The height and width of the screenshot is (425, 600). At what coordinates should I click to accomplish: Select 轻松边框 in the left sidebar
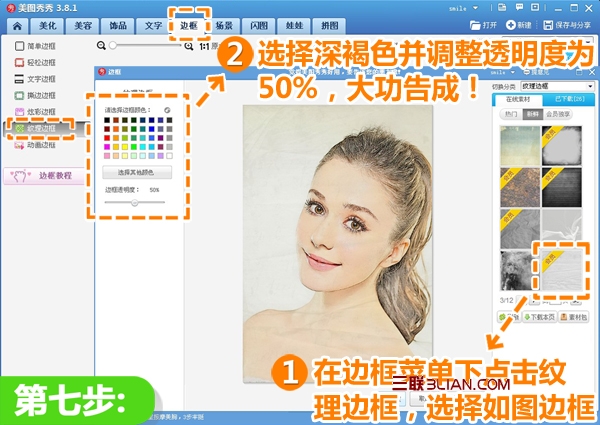point(35,62)
